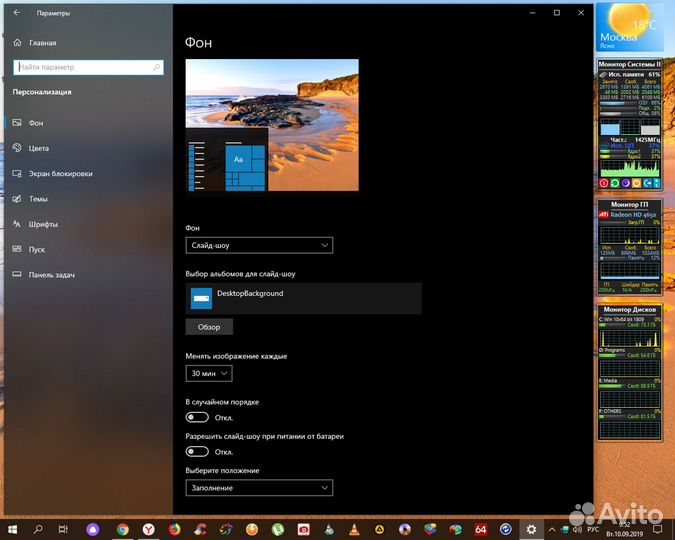Image resolution: width=675 pixels, height=540 pixels.
Task: Click the orange power button in system monitor gadget
Action: click(636, 183)
